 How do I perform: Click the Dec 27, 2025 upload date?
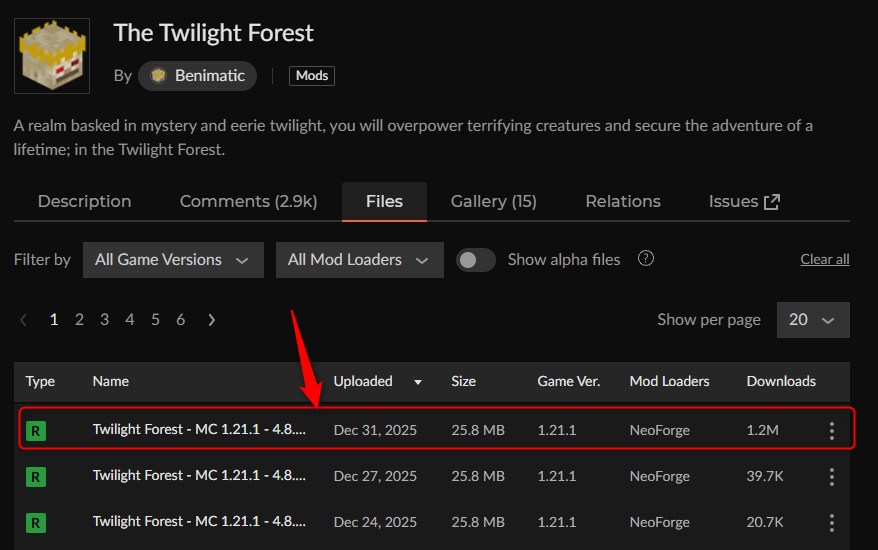pos(375,476)
